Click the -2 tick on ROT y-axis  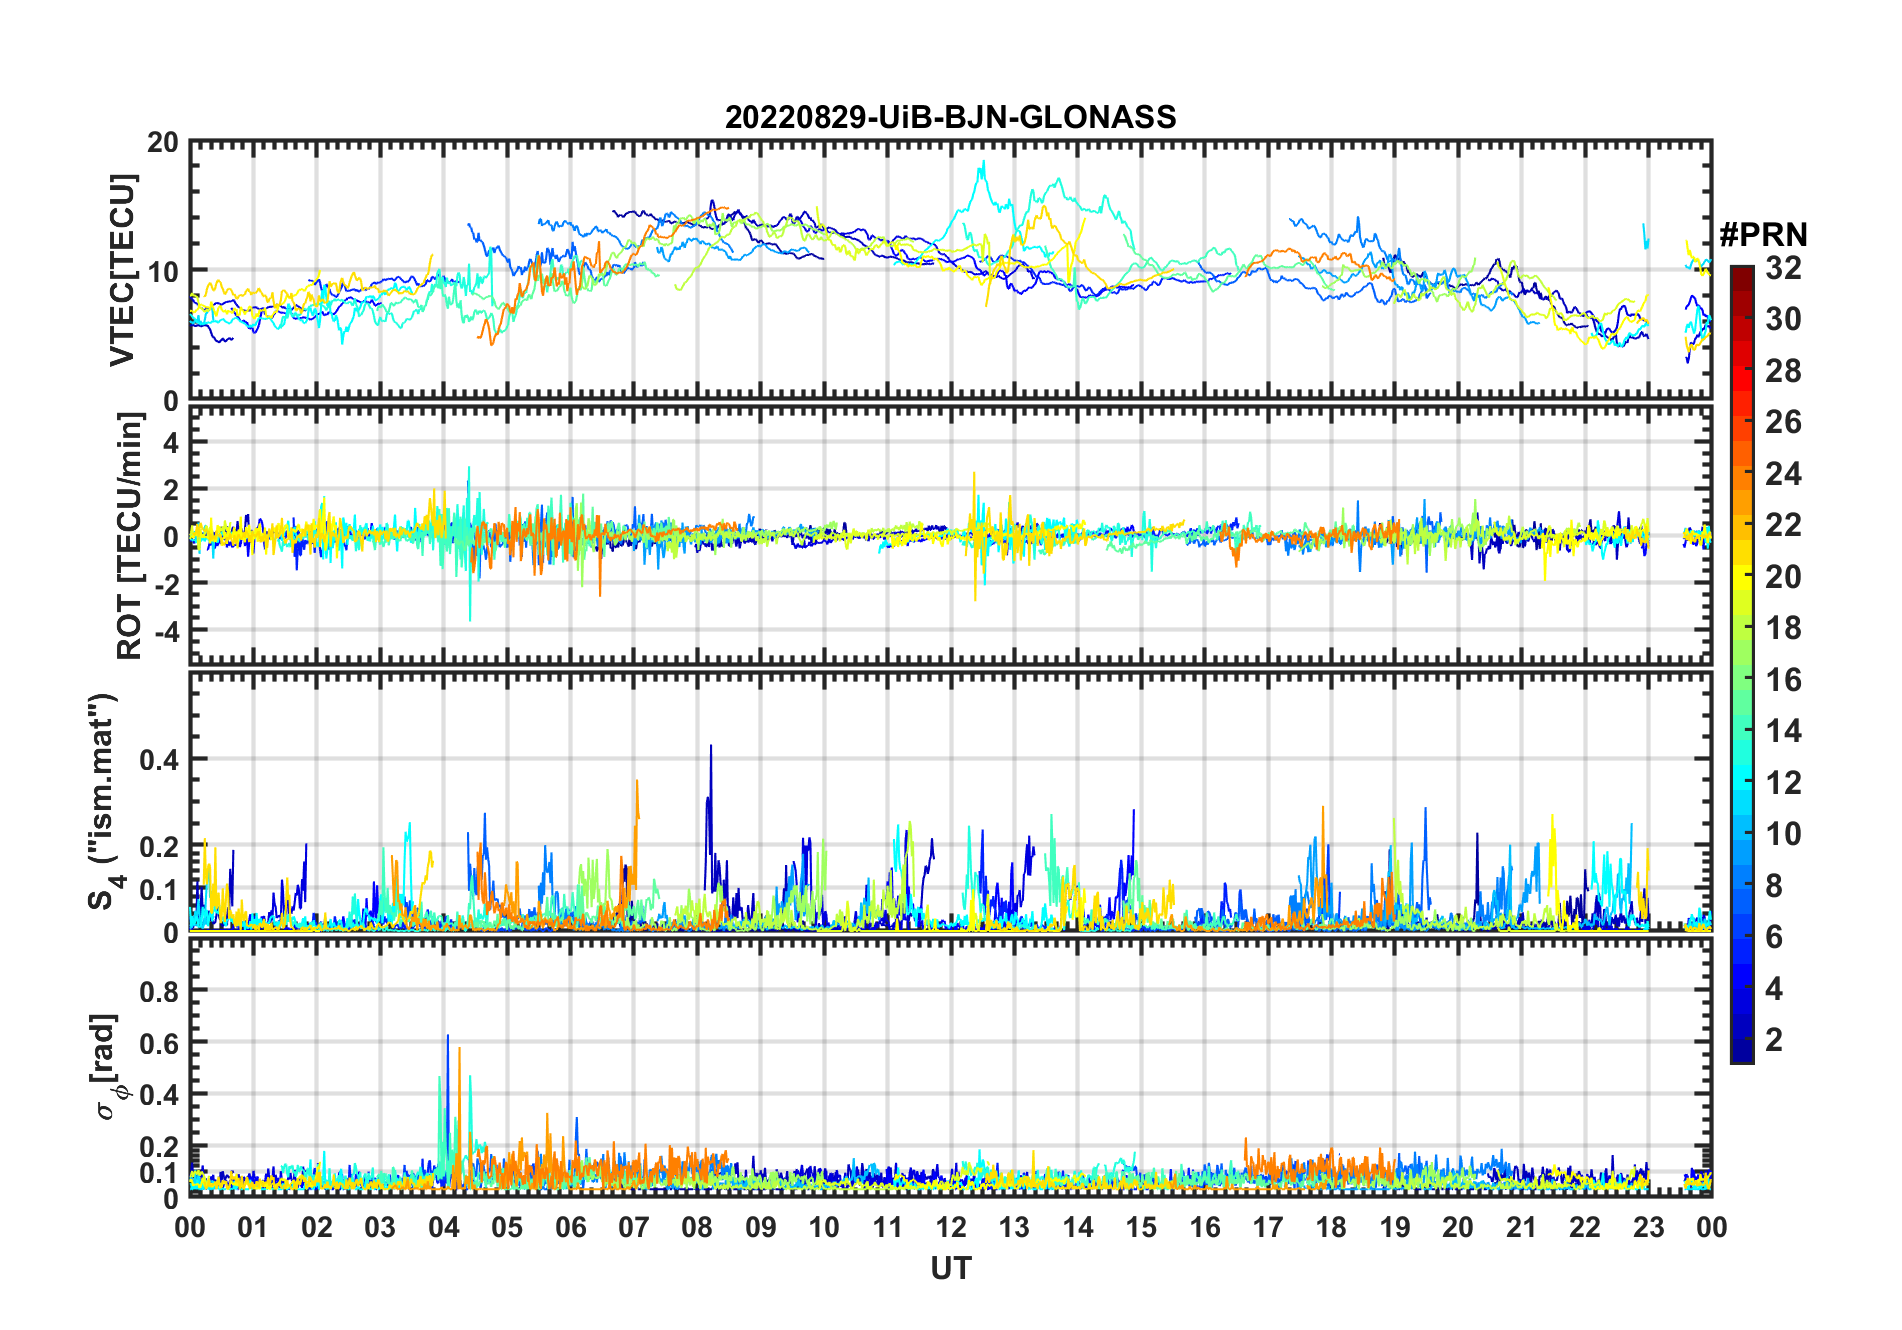pyautogui.click(x=166, y=583)
